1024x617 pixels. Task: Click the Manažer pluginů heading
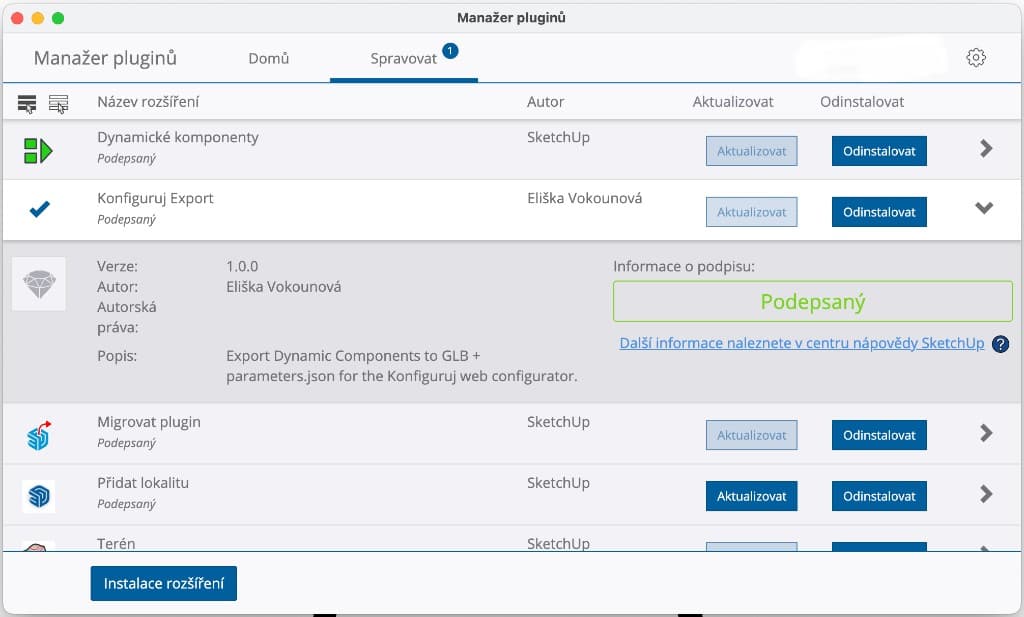tap(105, 58)
